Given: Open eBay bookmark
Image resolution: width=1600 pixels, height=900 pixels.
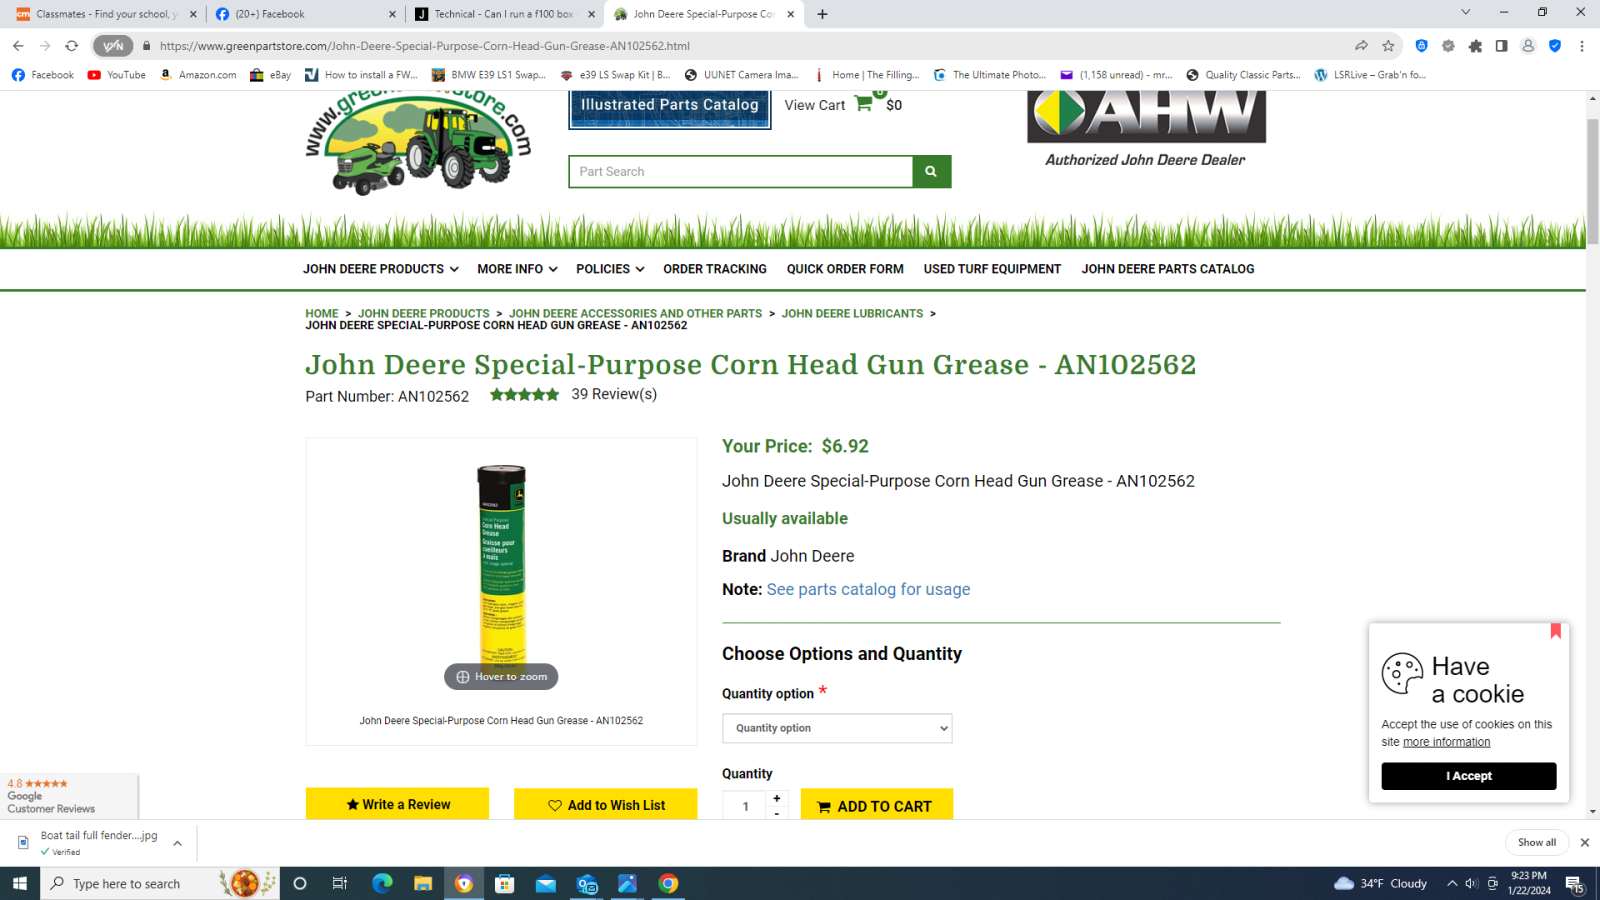Looking at the screenshot, I should tap(271, 75).
